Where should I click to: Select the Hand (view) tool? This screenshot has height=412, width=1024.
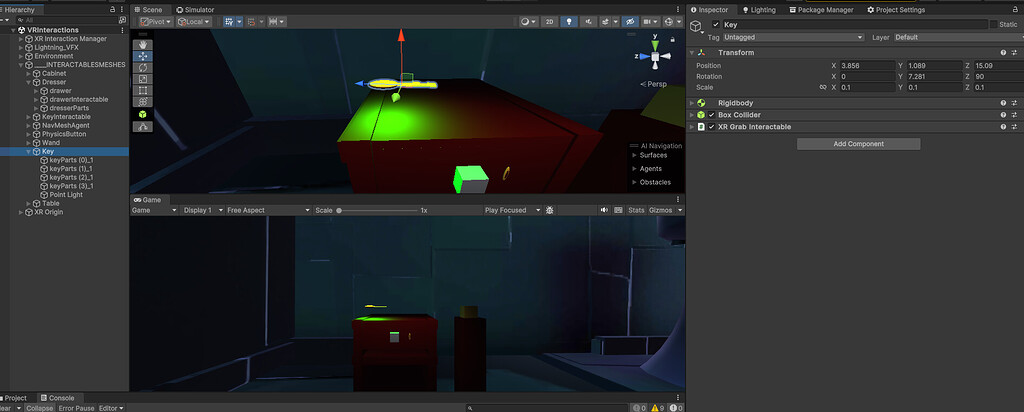[143, 44]
